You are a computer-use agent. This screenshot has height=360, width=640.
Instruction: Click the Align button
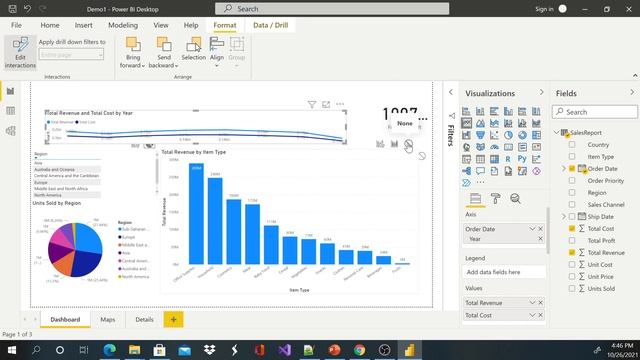[217, 52]
